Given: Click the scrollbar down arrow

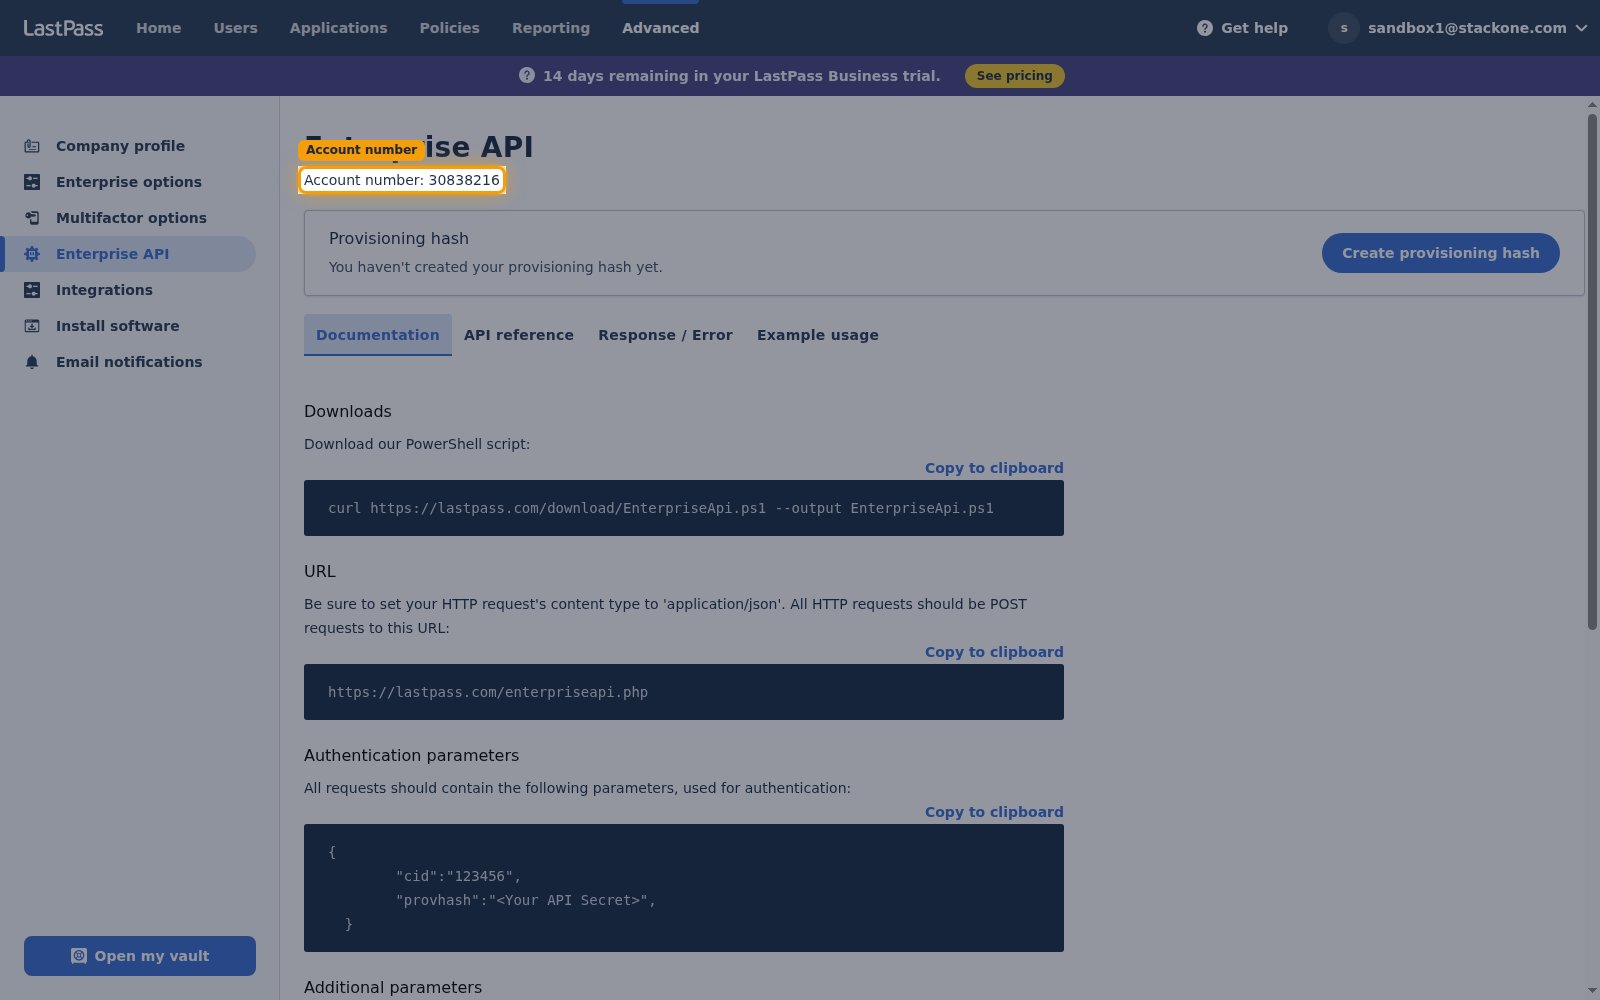Looking at the screenshot, I should 1592,991.
